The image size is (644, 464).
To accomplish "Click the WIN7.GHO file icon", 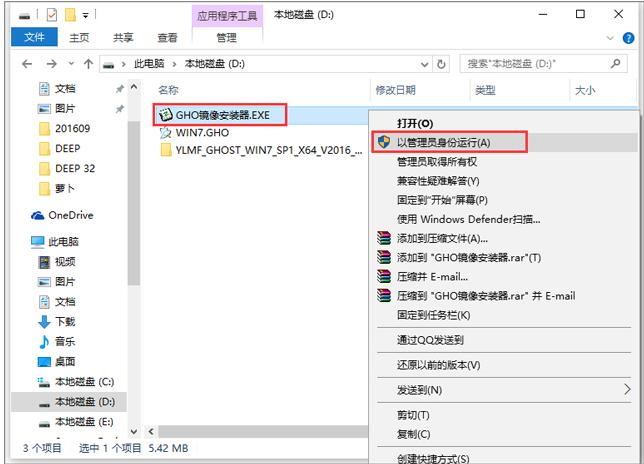I will pyautogui.click(x=165, y=132).
